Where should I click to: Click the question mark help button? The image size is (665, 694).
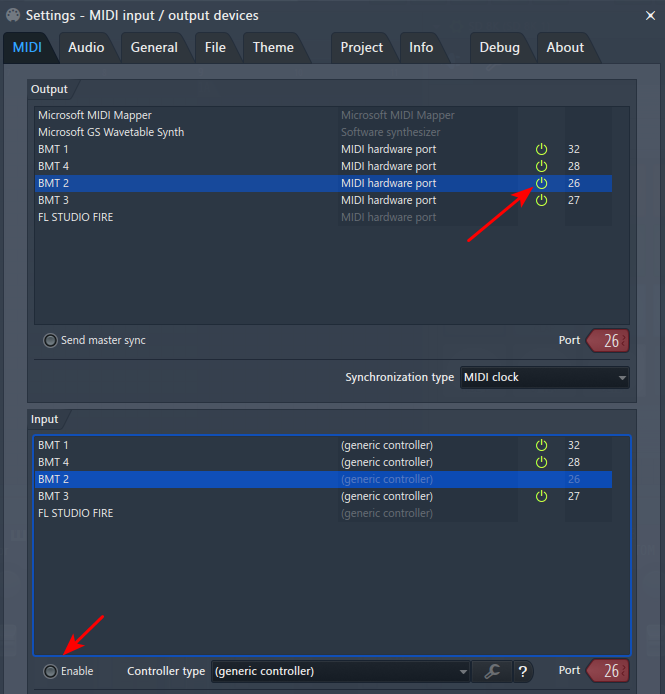pyautogui.click(x=522, y=671)
